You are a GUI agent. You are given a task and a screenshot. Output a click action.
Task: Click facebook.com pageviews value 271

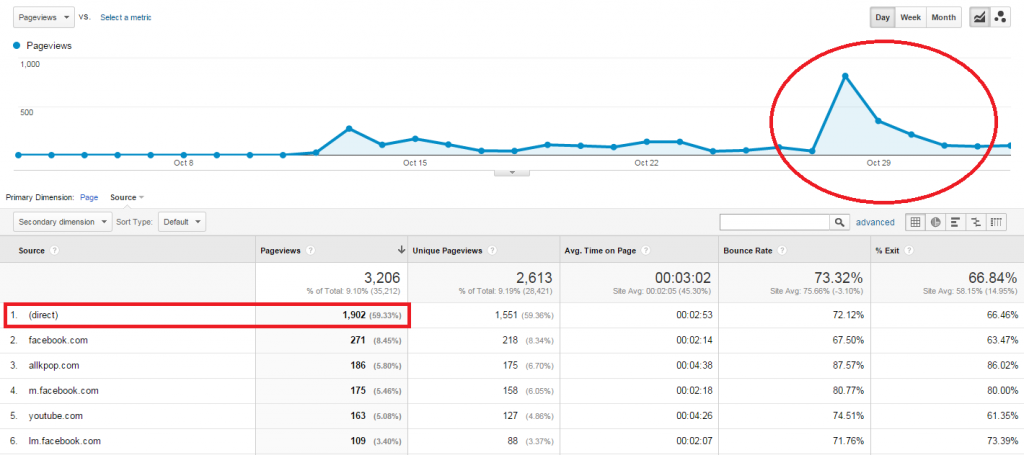tap(359, 340)
